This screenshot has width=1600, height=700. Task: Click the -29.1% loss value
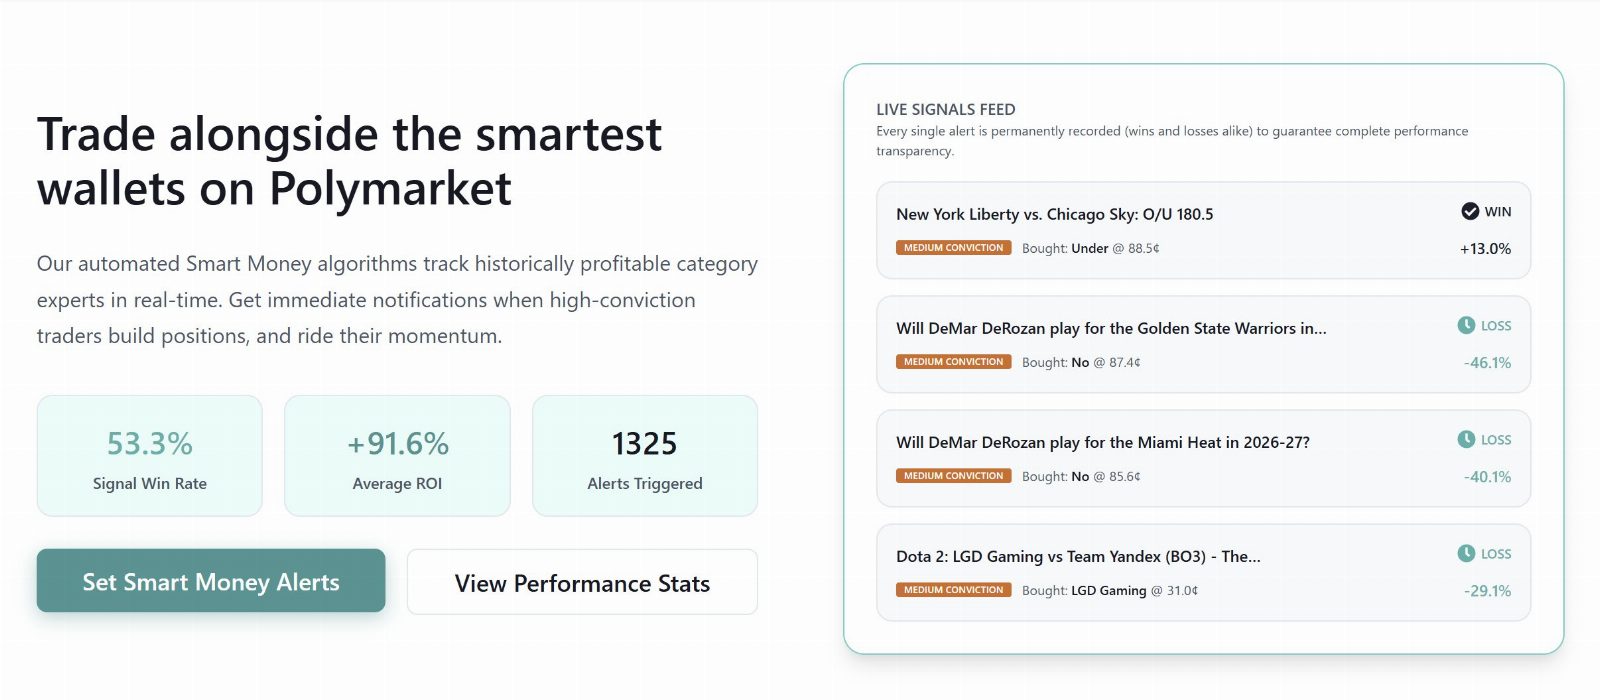(1487, 590)
